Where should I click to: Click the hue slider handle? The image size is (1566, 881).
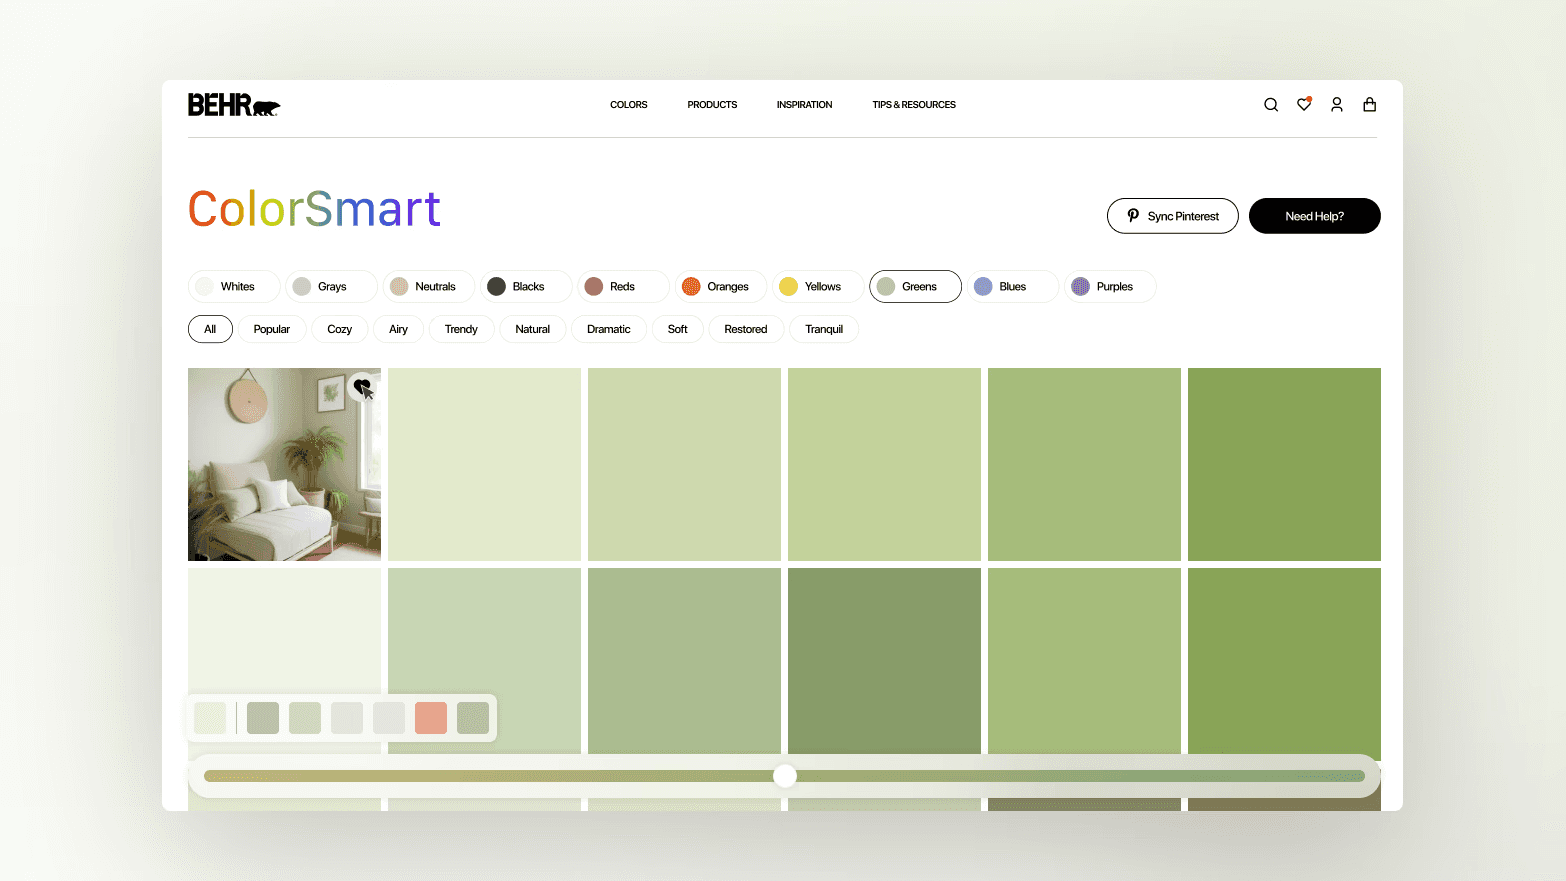[785, 776]
